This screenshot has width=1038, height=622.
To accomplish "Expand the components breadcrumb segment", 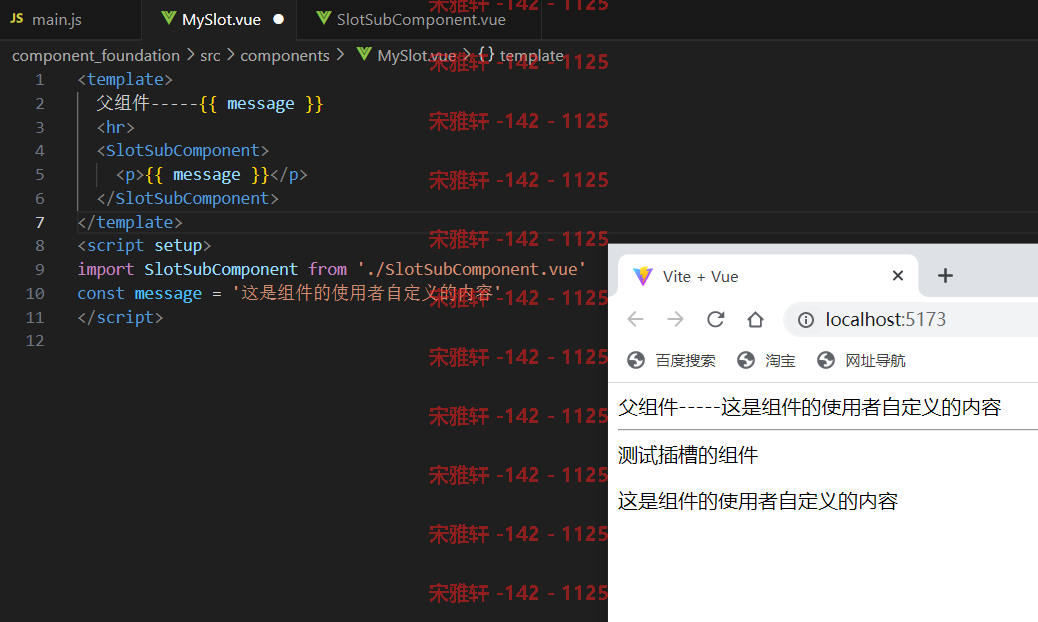I will point(285,56).
